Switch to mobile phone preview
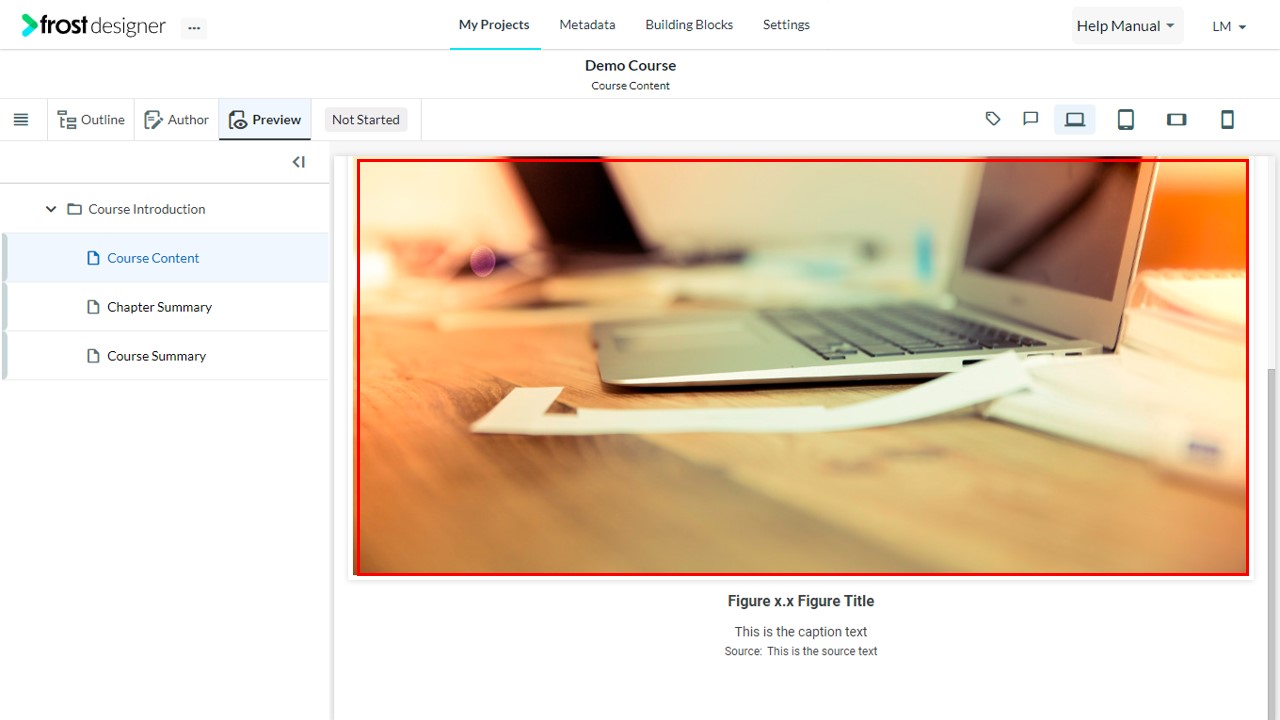 pyautogui.click(x=1227, y=119)
